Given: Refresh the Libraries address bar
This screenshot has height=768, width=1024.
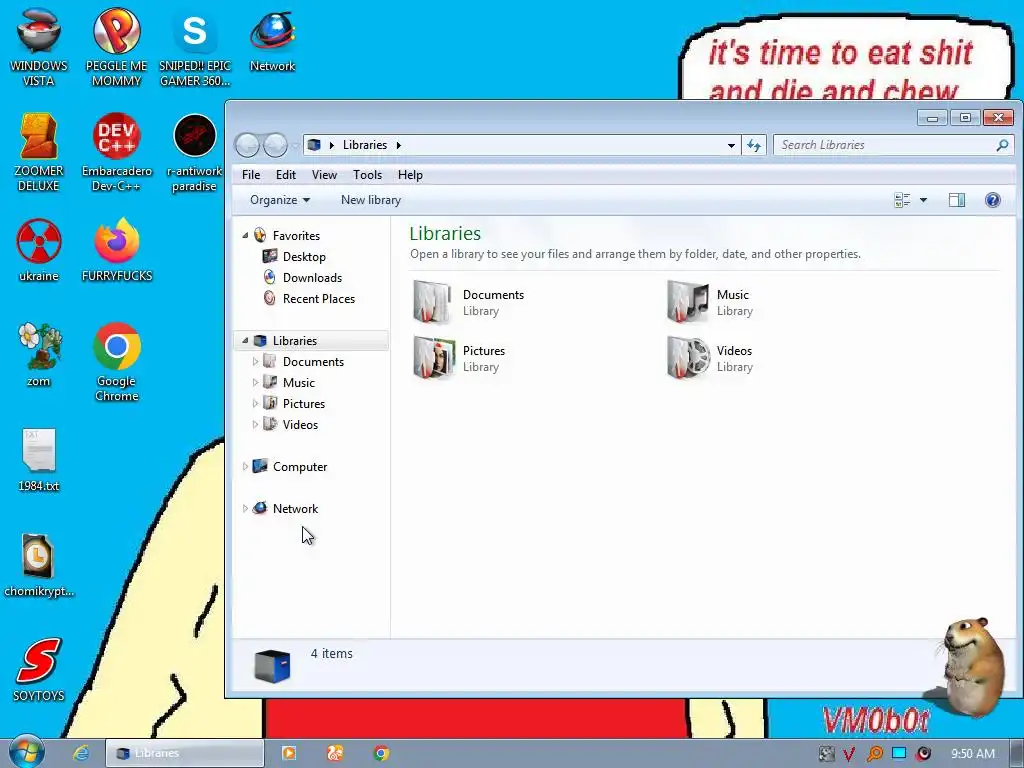Looking at the screenshot, I should (754, 145).
